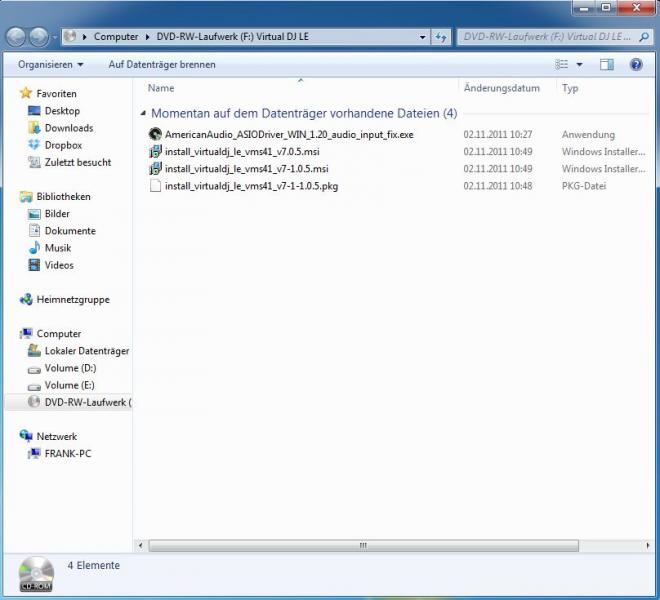Click the location icon in the address bar
Image resolution: width=660 pixels, height=600 pixels.
coord(71,37)
